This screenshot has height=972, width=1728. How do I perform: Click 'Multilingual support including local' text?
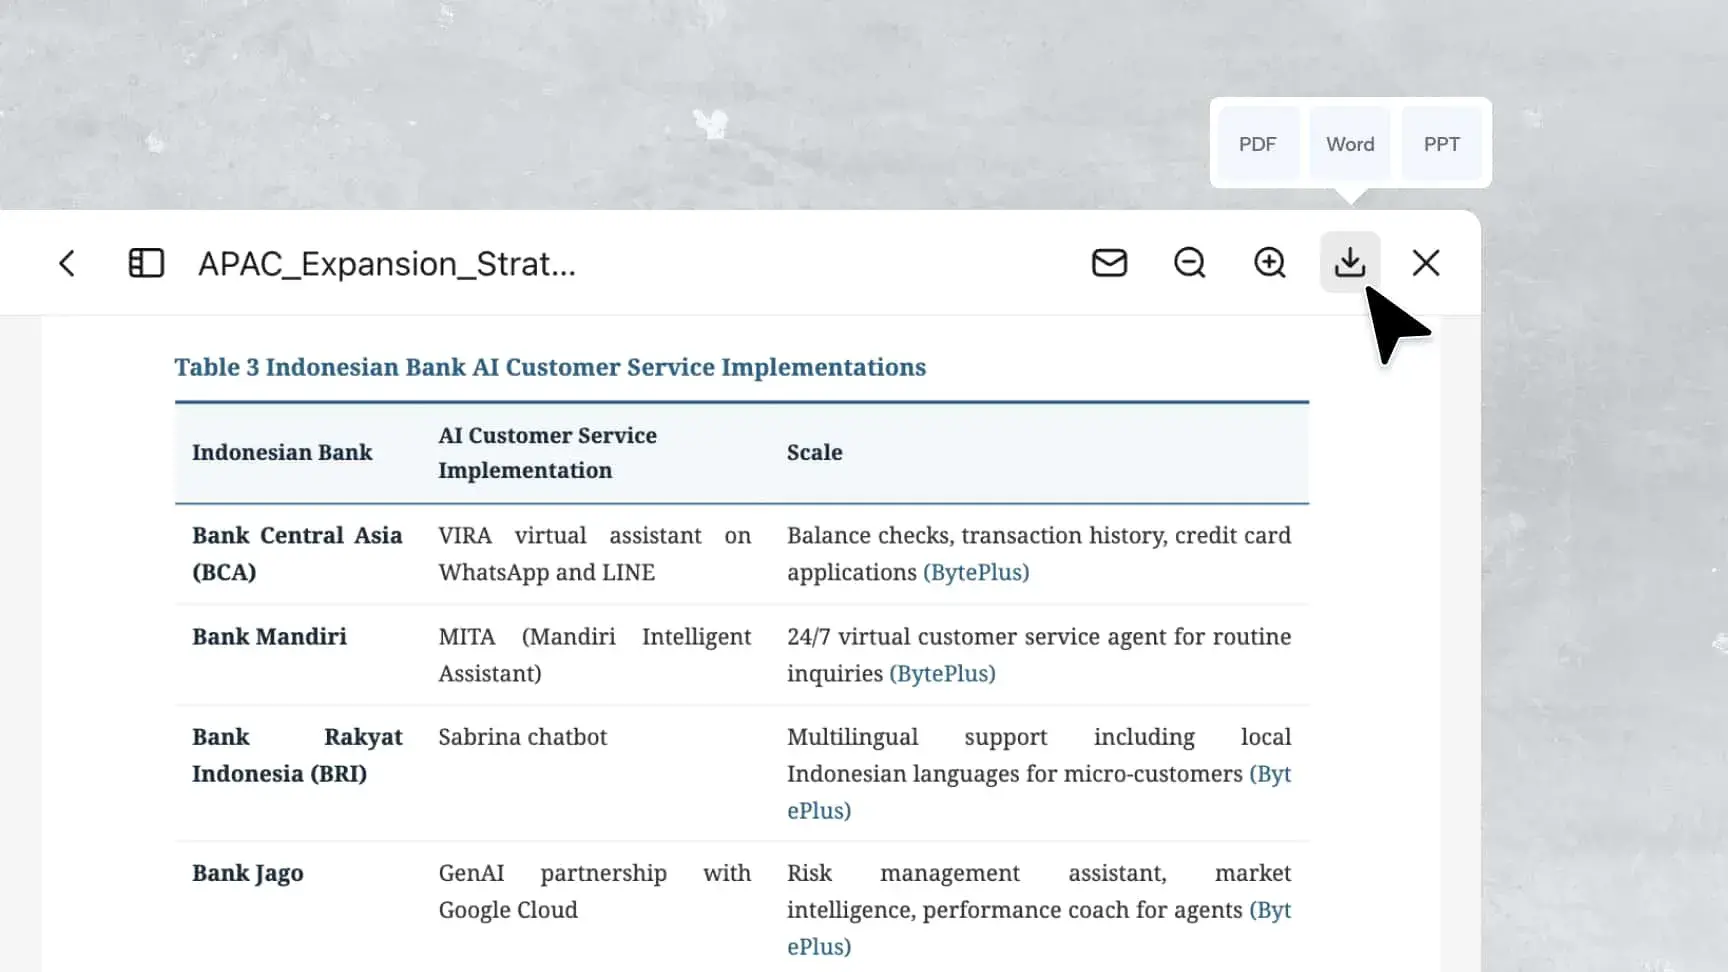click(x=1039, y=737)
